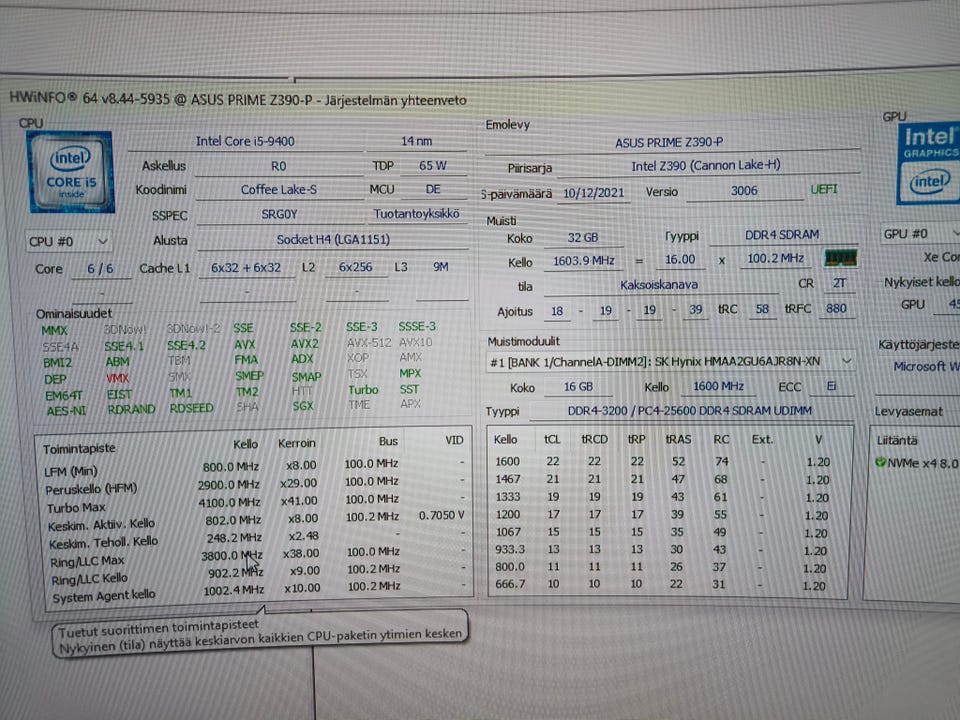
Task: Click the memory multiplier 16.00
Action: coord(680,260)
